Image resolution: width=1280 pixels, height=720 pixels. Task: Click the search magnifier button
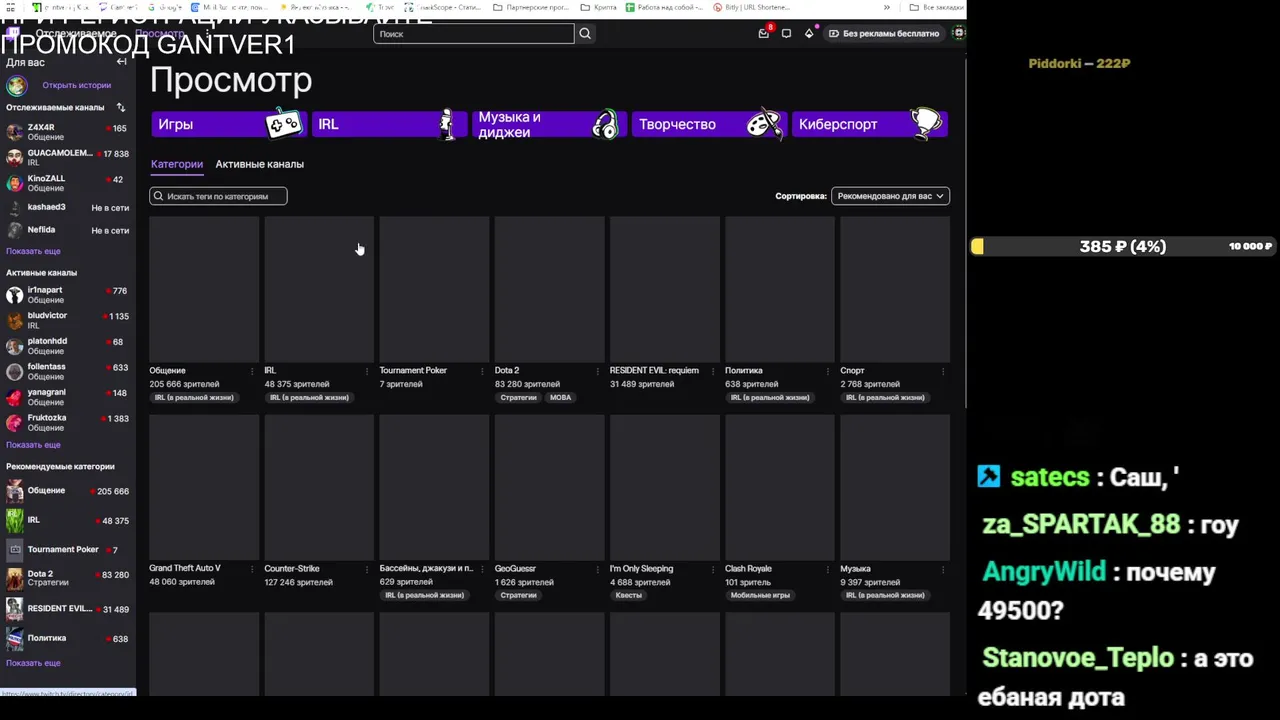point(585,33)
